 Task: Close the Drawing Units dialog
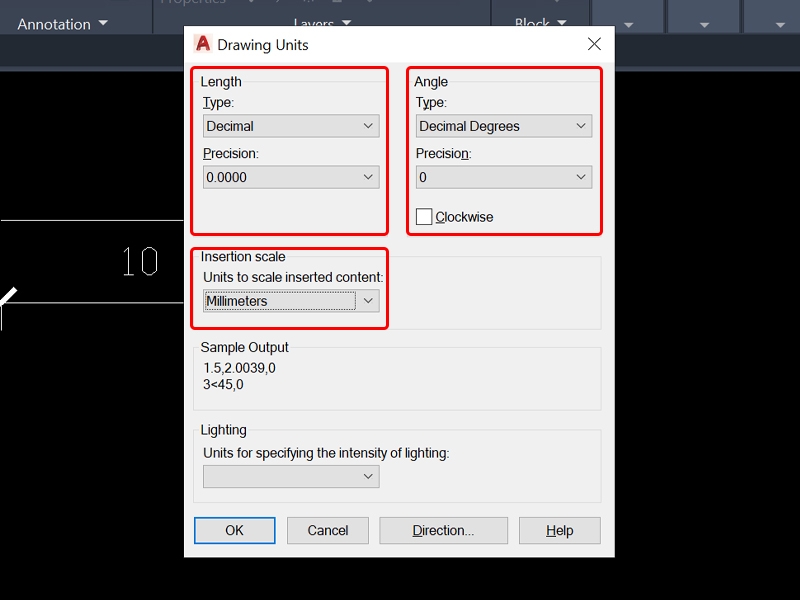[594, 44]
